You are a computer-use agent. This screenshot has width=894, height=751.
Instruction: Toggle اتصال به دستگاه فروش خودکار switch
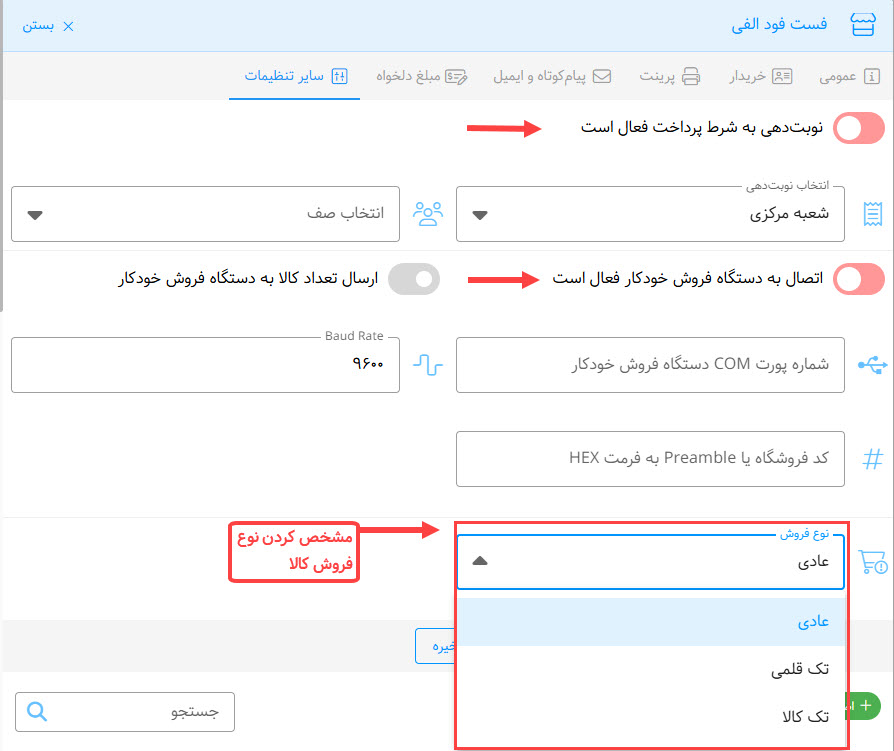859,279
